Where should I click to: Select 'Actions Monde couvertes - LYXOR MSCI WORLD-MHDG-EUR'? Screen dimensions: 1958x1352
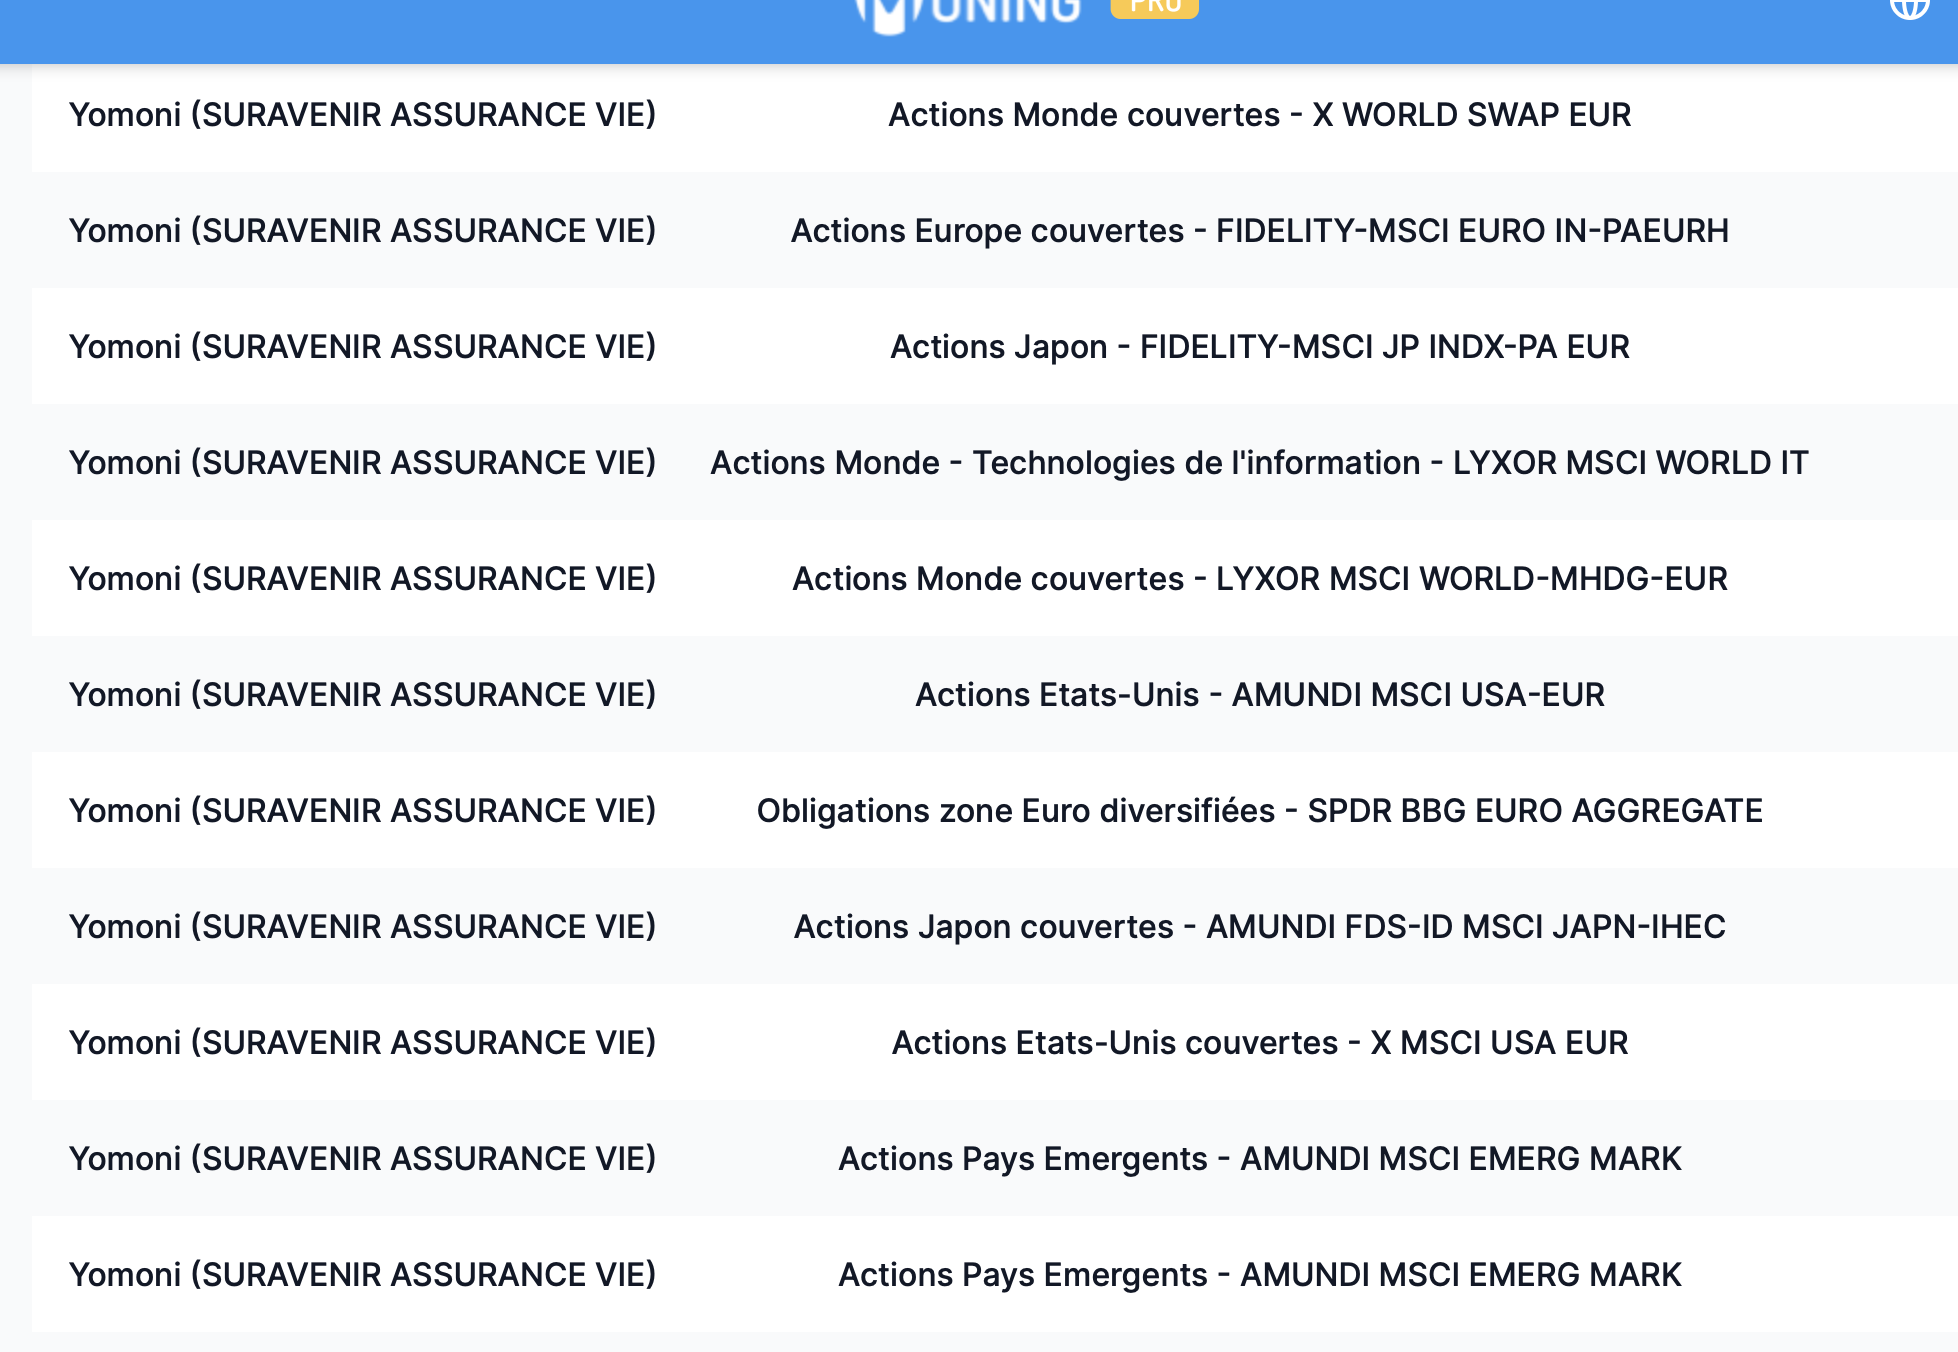pyautogui.click(x=1259, y=579)
